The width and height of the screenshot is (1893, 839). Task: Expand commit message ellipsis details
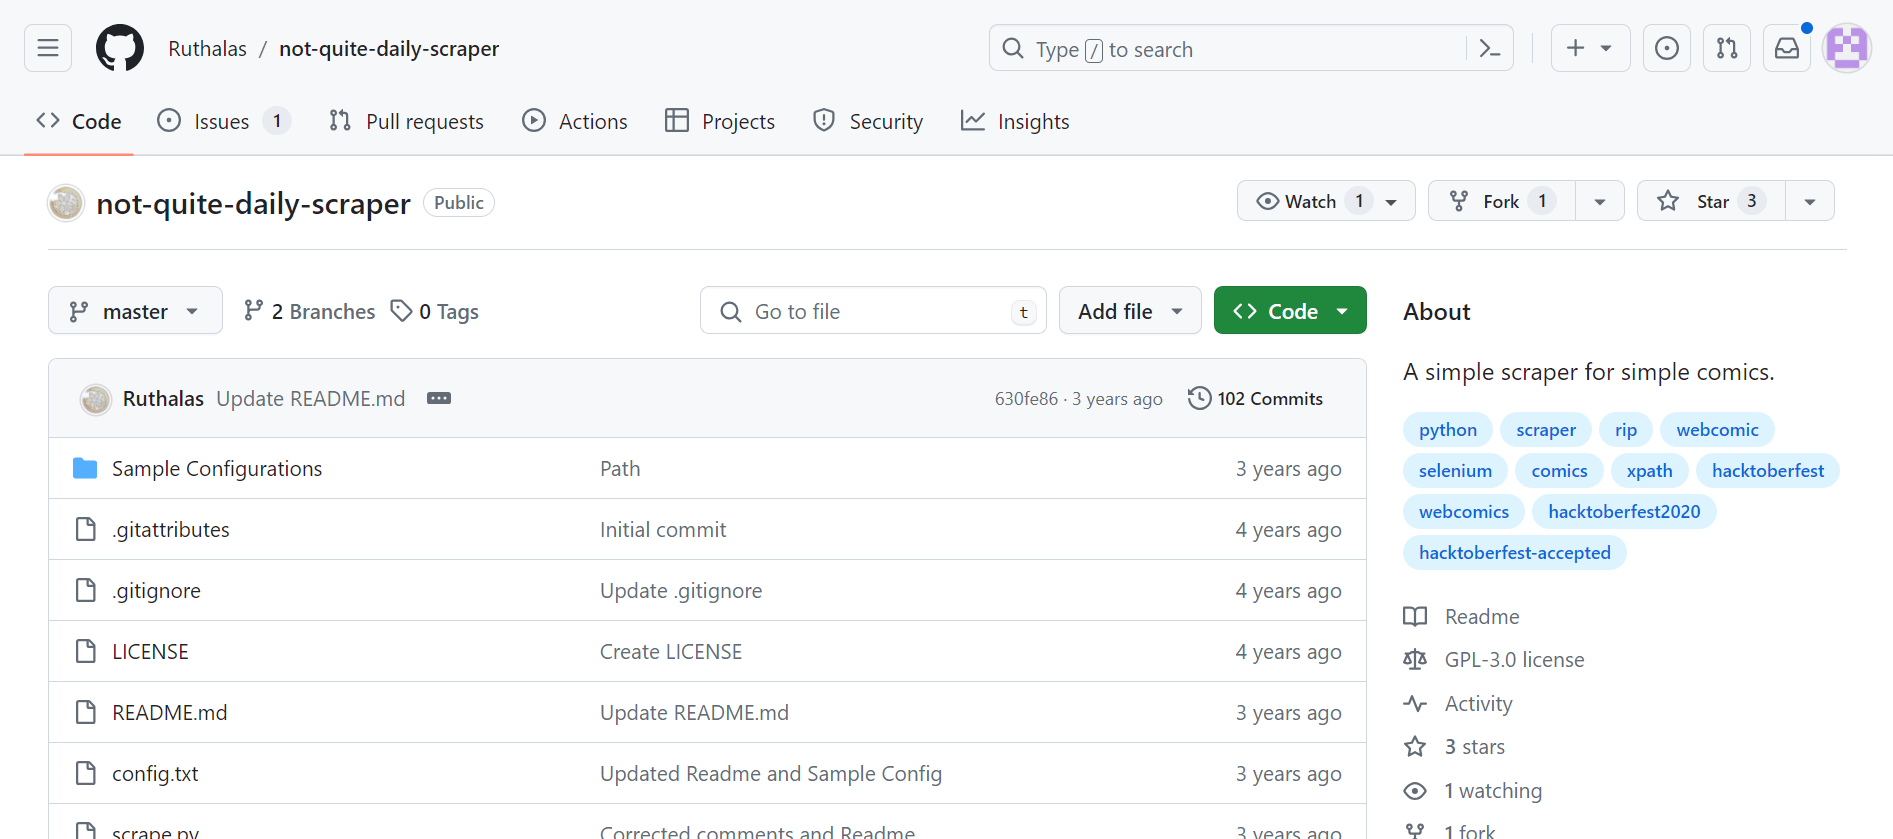coord(439,398)
